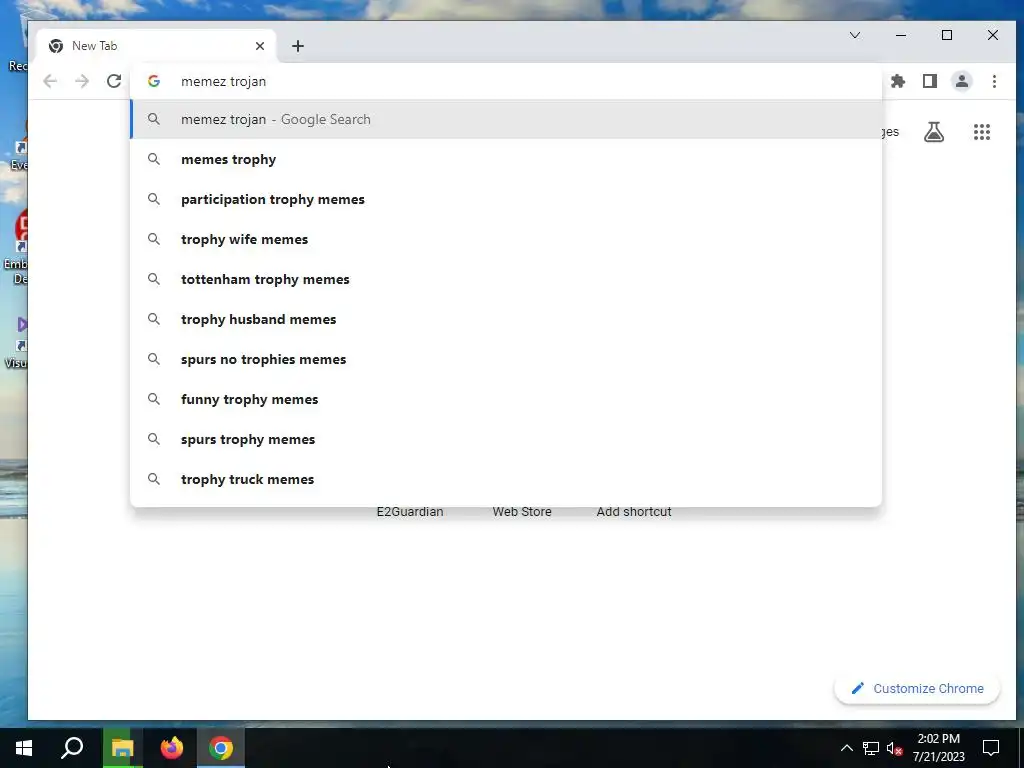The height and width of the screenshot is (768, 1024).
Task: Open a new tab with the plus button
Action: pos(298,46)
